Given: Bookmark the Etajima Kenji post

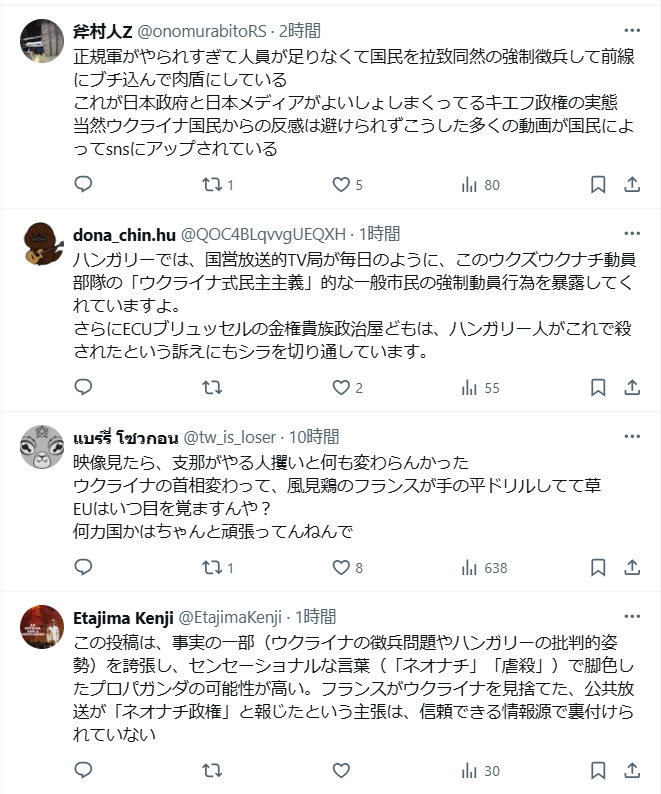Looking at the screenshot, I should [597, 770].
